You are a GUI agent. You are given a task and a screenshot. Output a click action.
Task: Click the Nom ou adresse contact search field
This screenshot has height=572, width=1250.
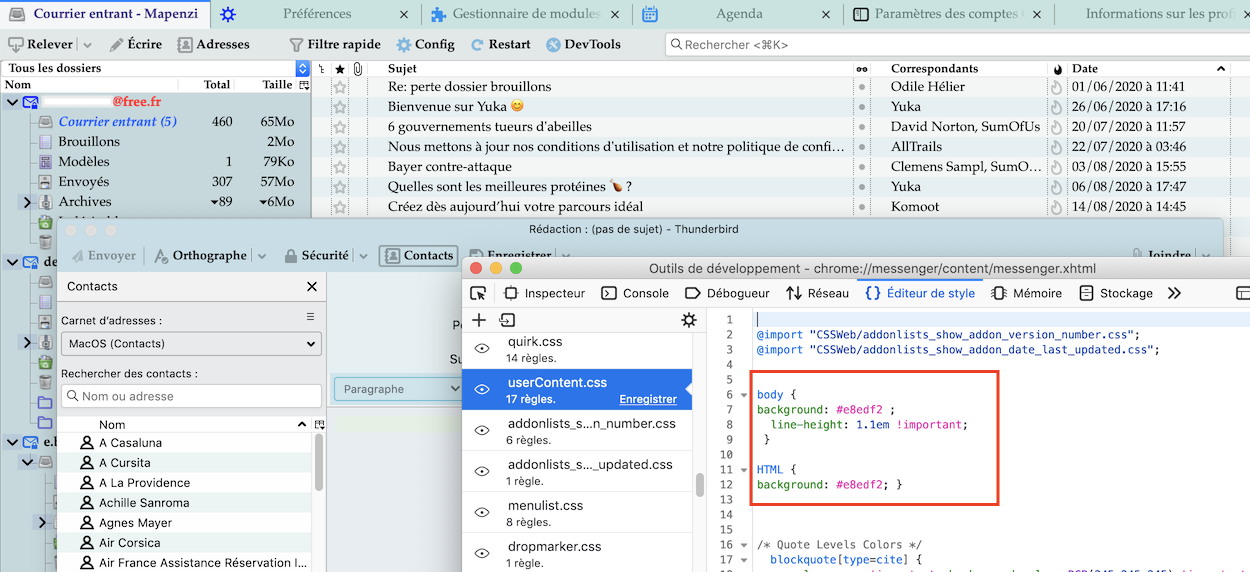click(x=190, y=396)
